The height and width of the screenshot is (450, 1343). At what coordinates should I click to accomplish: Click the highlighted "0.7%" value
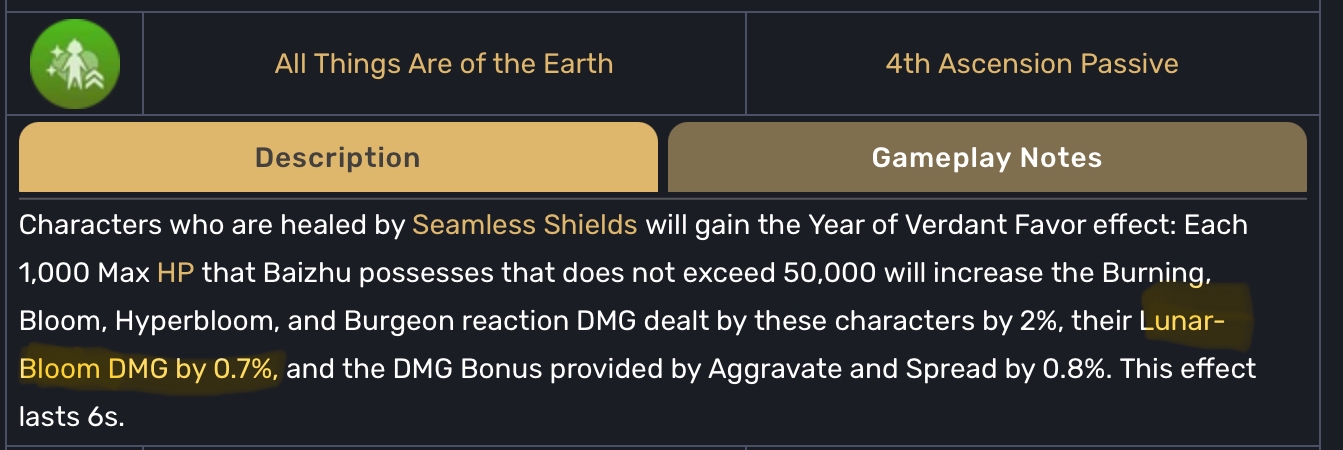point(246,369)
